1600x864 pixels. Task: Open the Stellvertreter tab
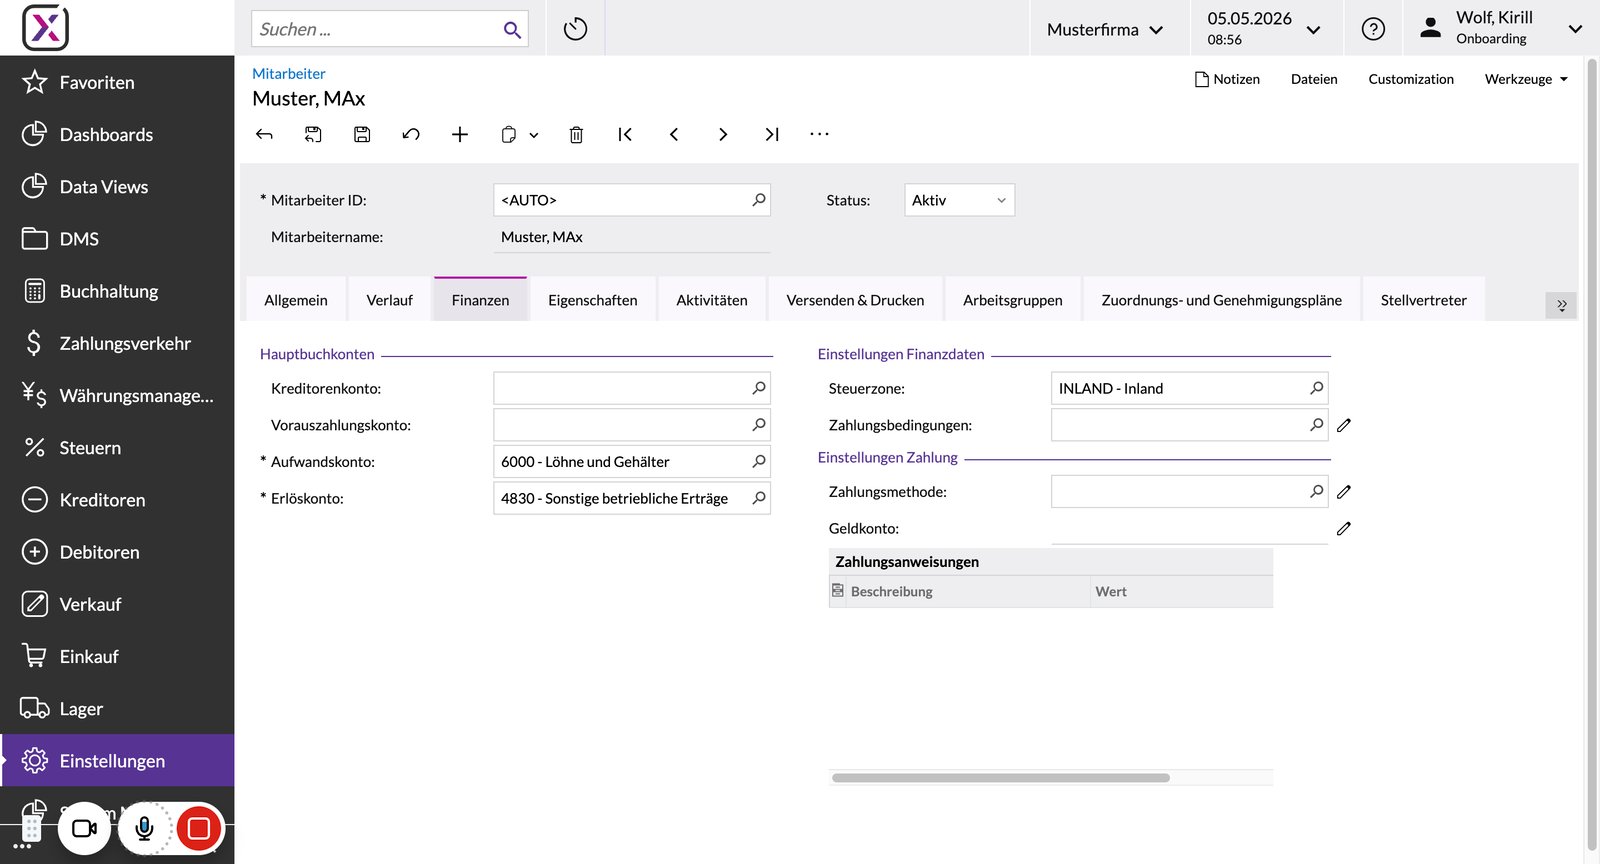[1424, 300]
